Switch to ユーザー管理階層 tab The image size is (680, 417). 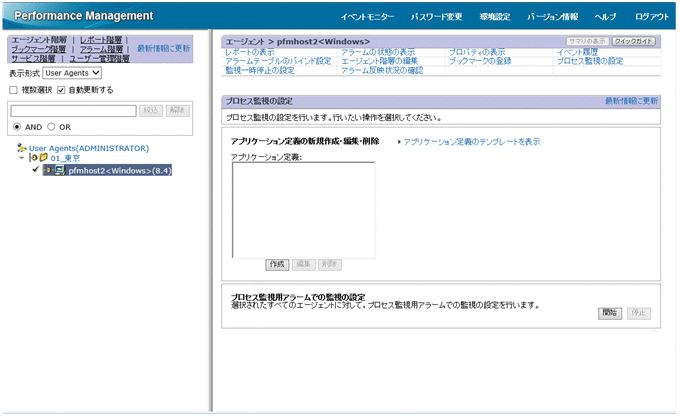pyautogui.click(x=99, y=59)
